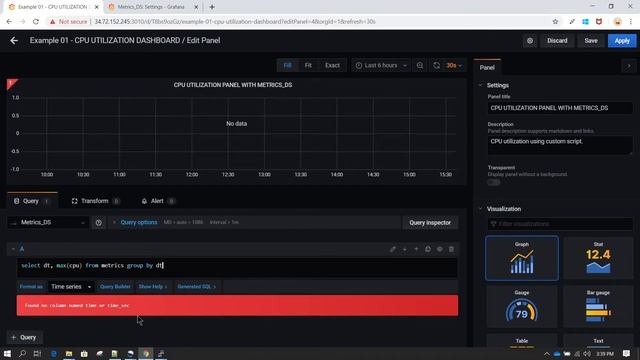
Task: Open a new browser tab
Action: pos(212,7)
